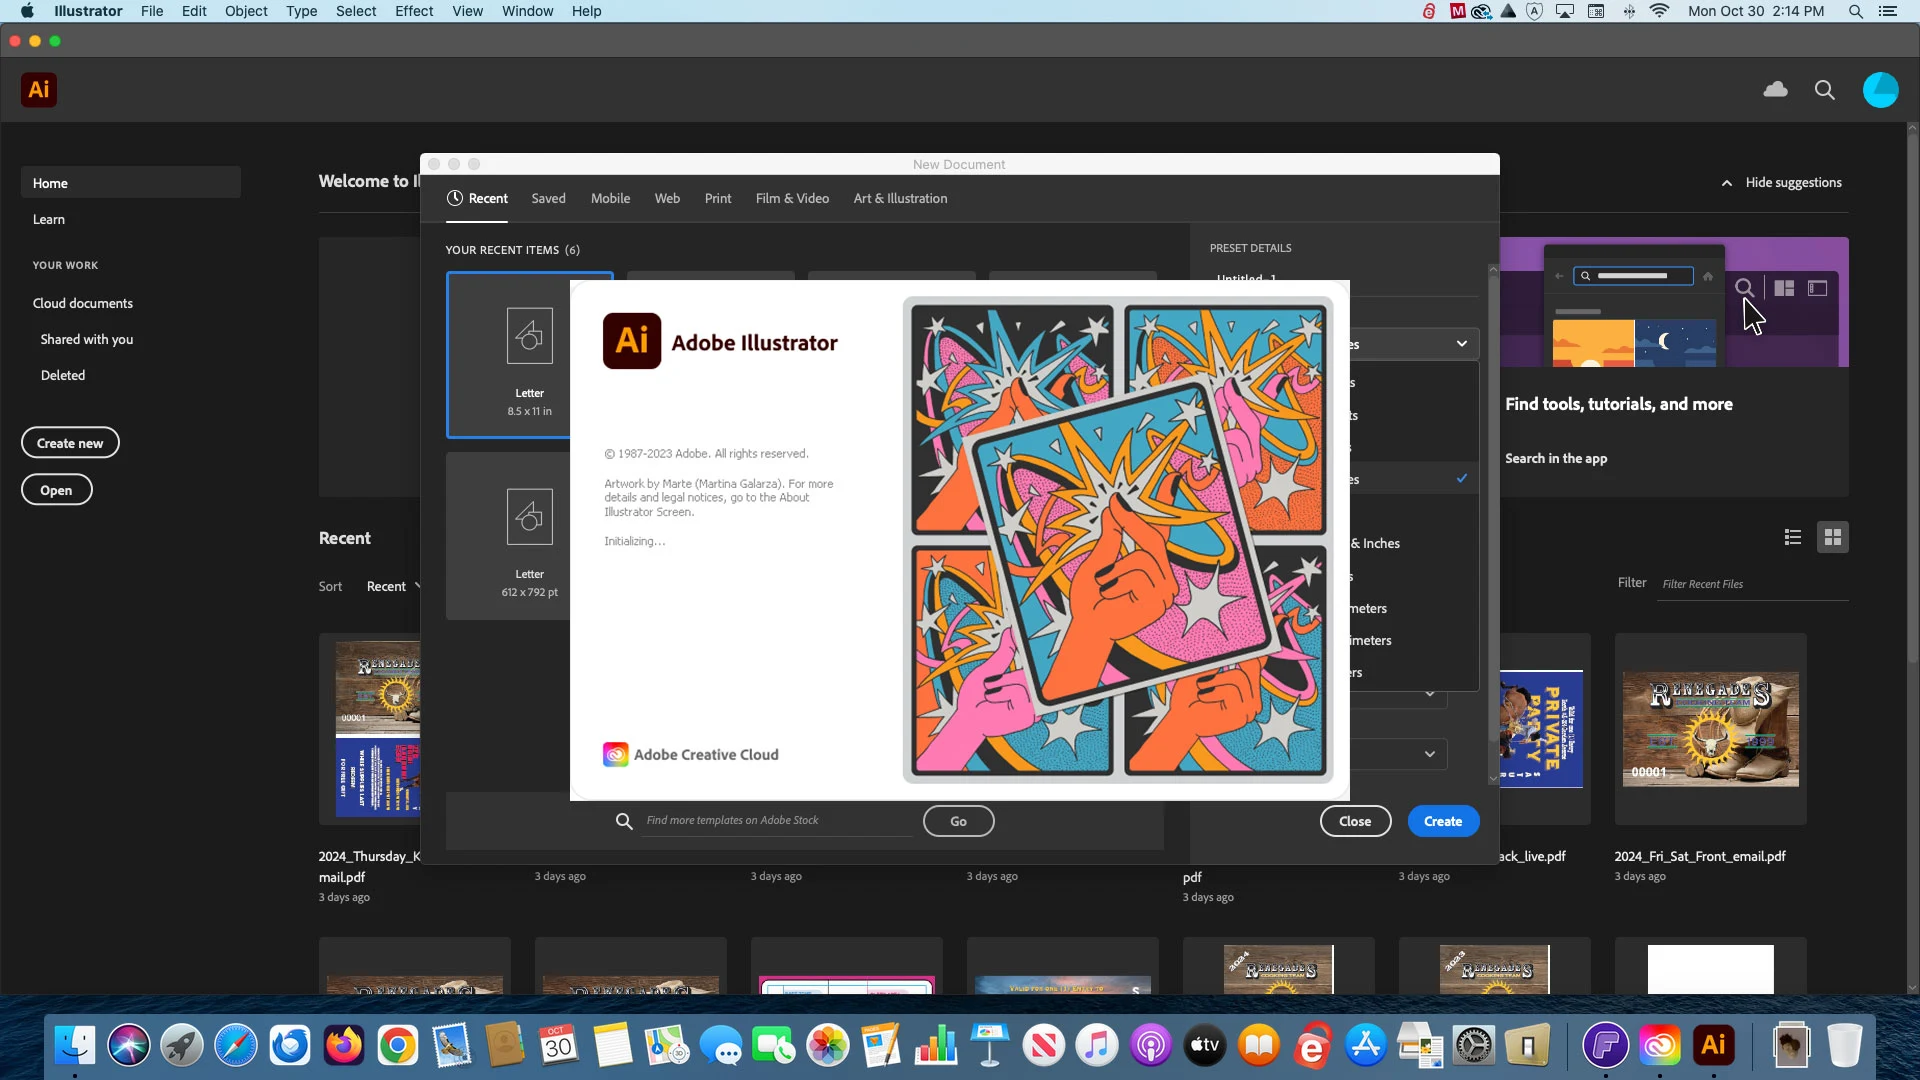1920x1080 pixels.
Task: Open the Window menu
Action: tap(527, 11)
